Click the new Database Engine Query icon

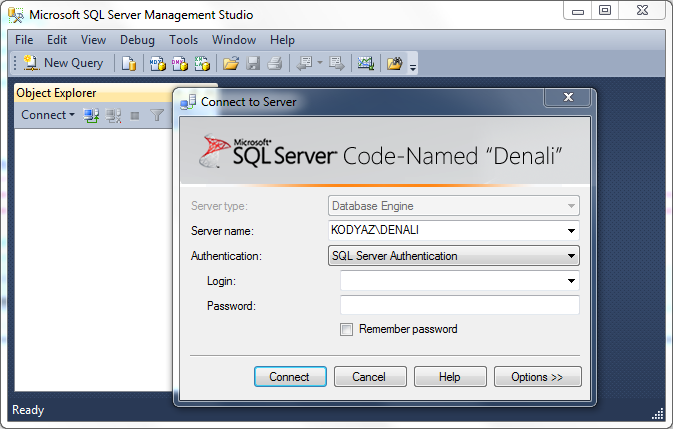pos(129,63)
